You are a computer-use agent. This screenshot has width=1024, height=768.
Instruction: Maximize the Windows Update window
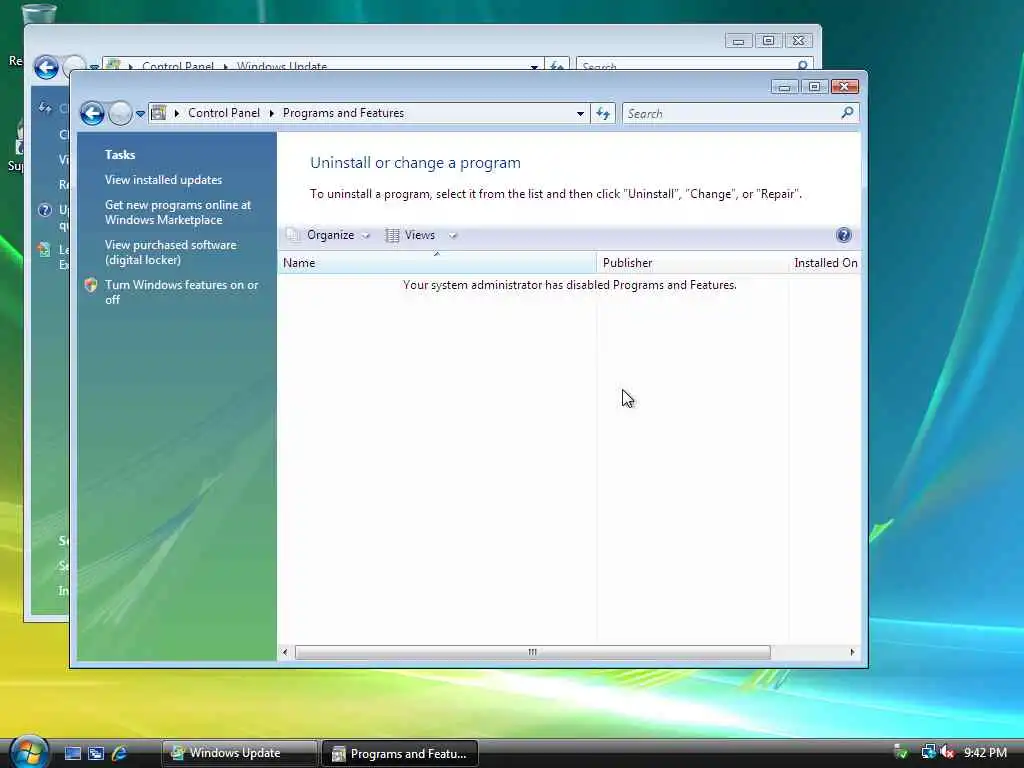click(769, 40)
